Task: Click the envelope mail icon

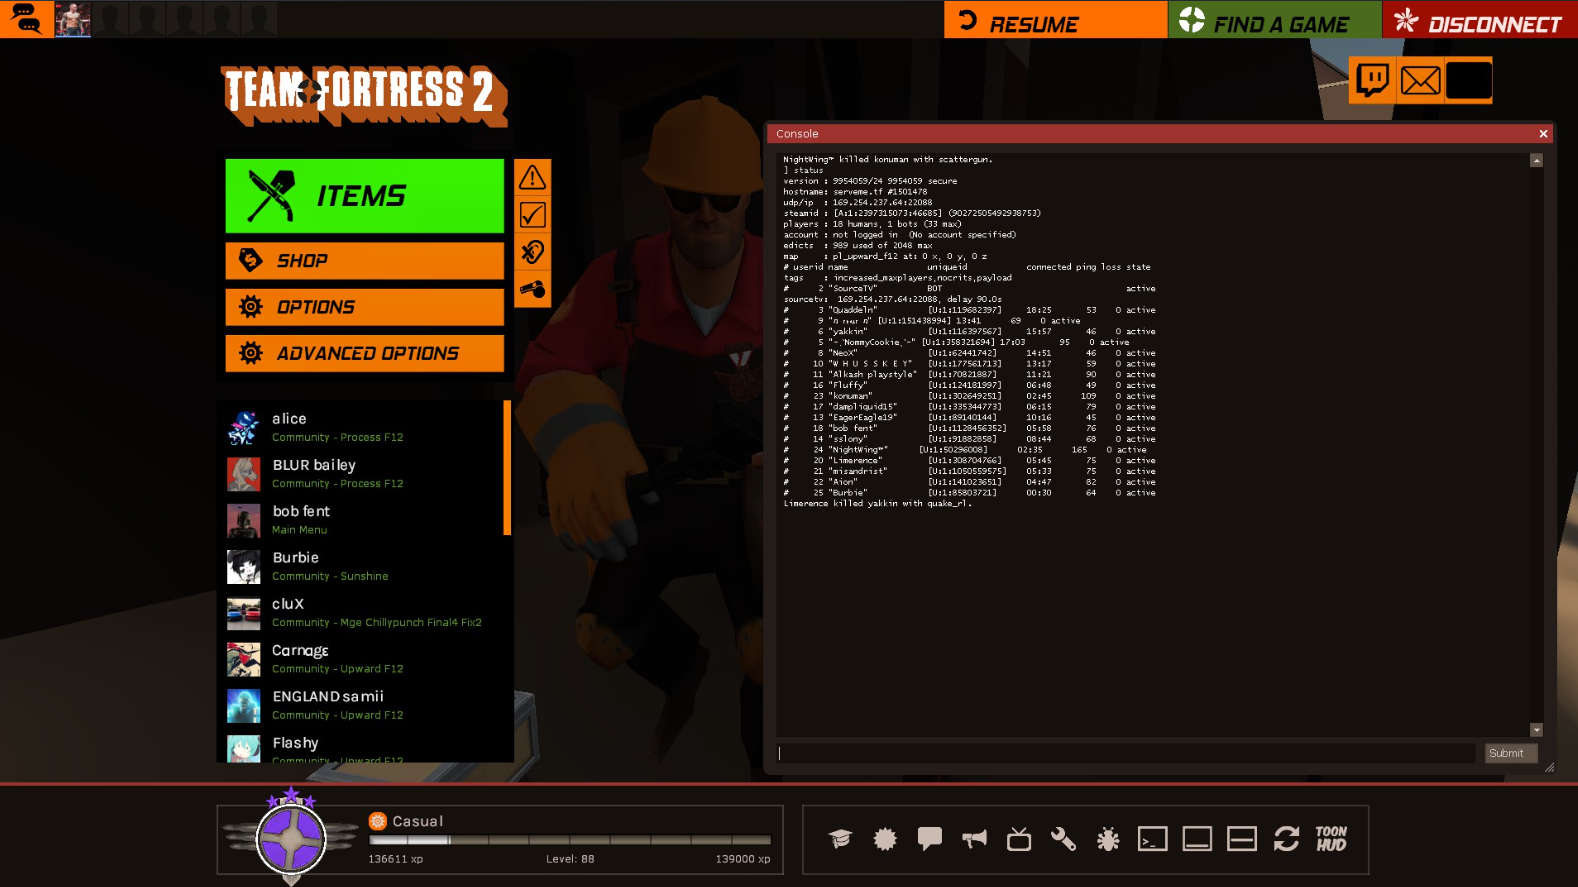Action: tap(1420, 80)
